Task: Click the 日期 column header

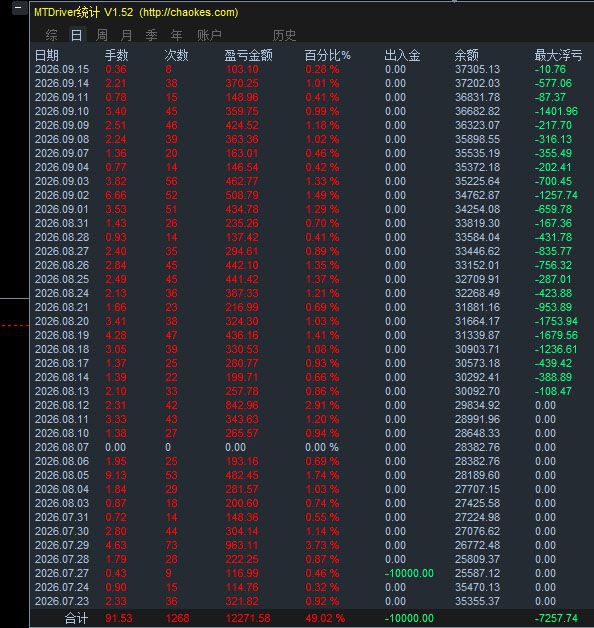Action: tap(47, 55)
